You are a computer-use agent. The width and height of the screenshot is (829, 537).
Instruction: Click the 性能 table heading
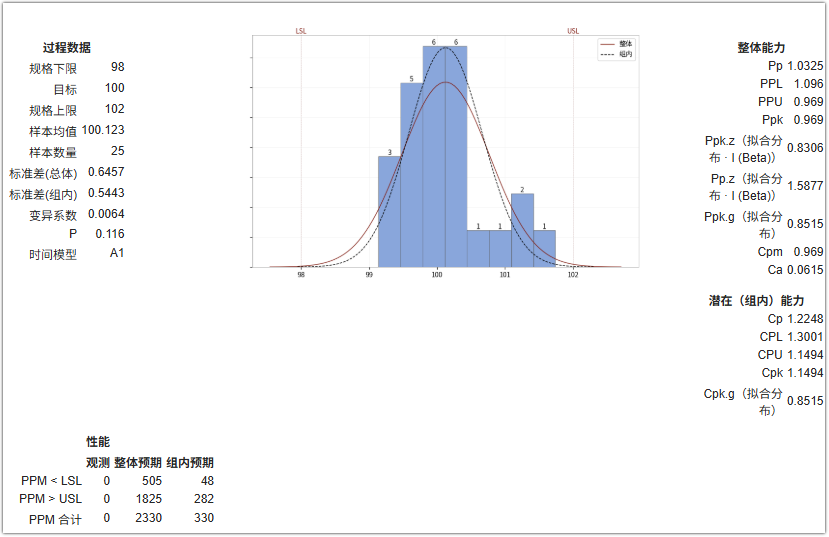pos(98,442)
